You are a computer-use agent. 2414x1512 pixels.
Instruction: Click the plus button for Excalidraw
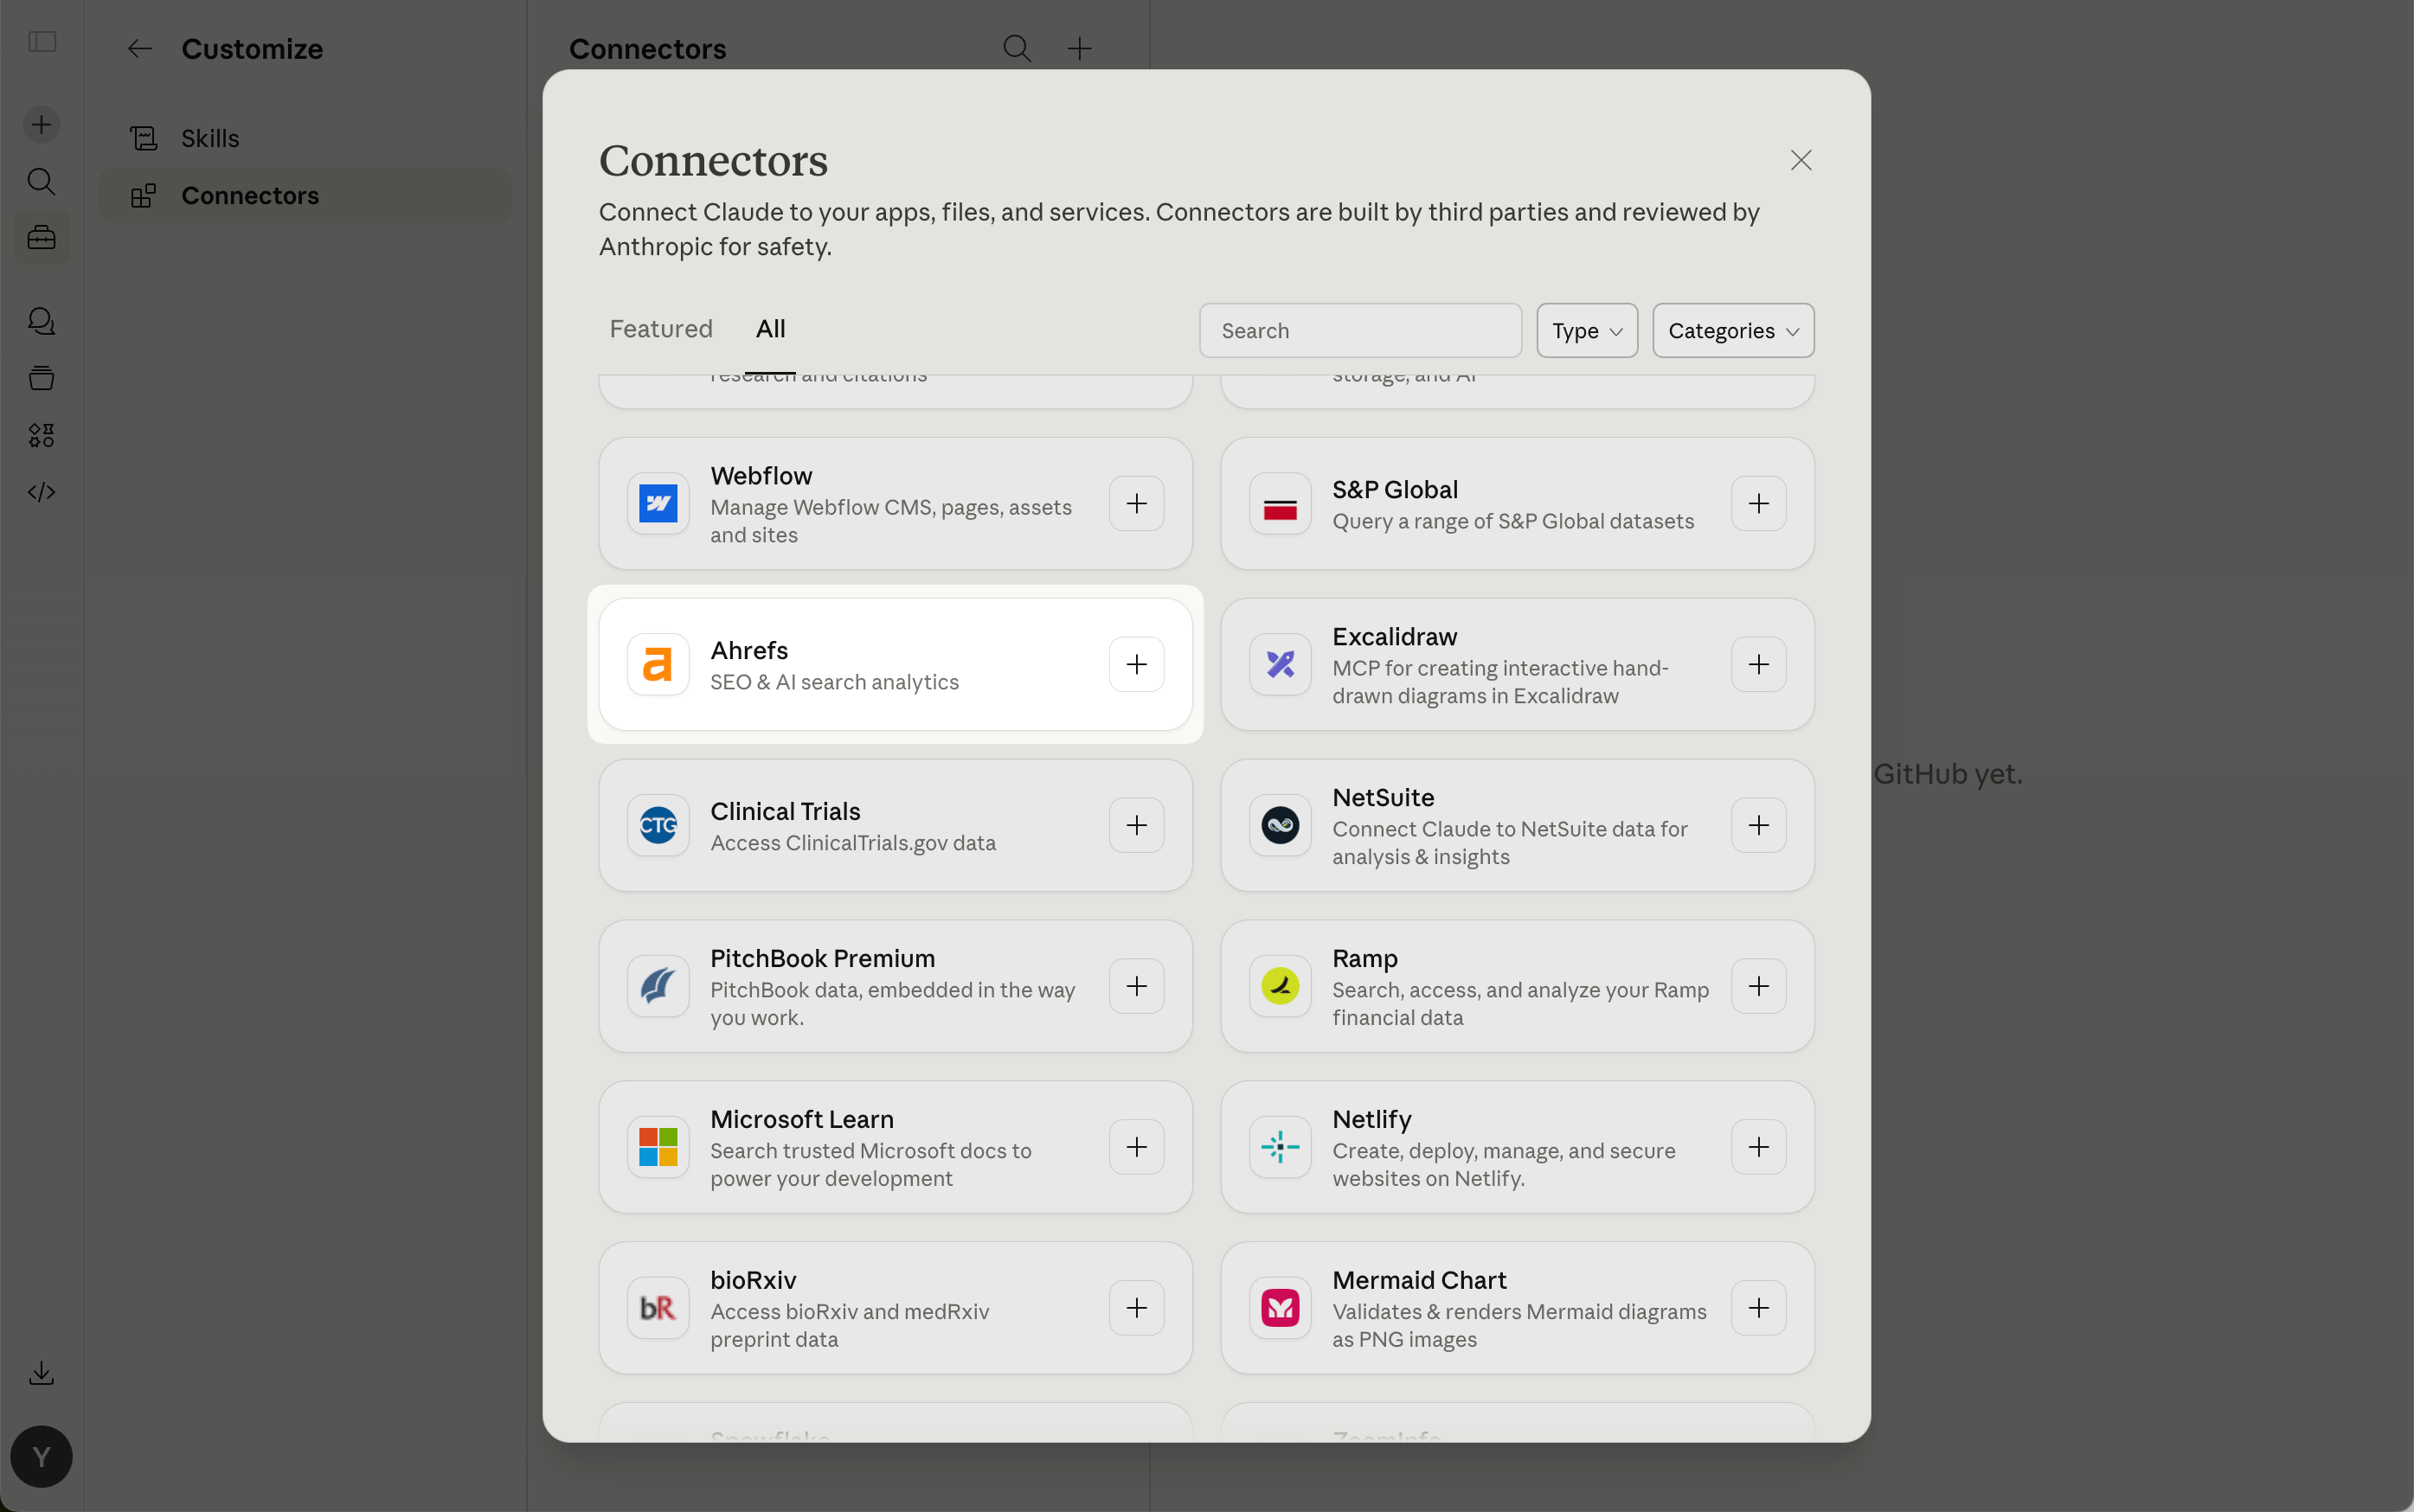click(x=1758, y=664)
